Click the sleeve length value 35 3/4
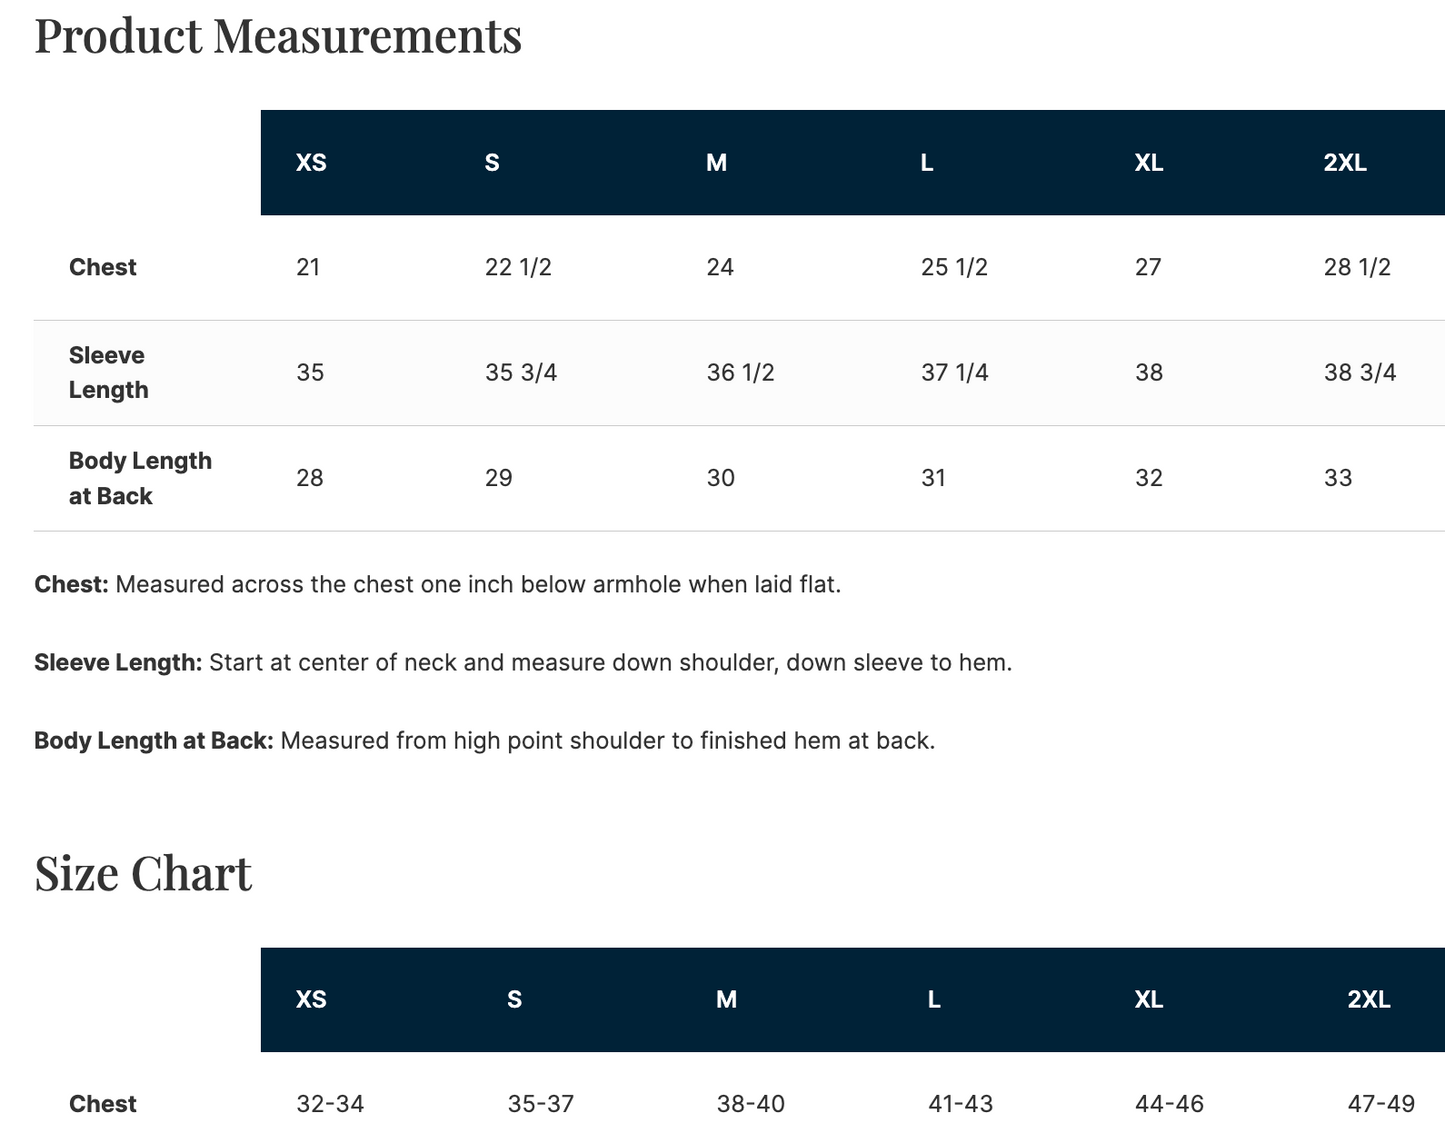 [x=521, y=373]
